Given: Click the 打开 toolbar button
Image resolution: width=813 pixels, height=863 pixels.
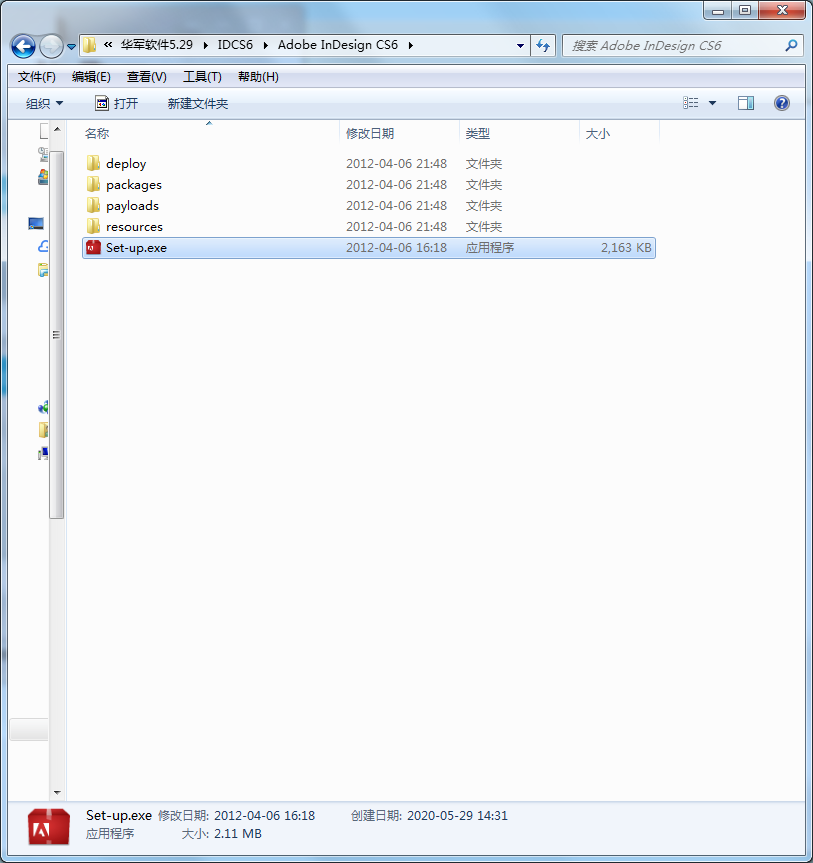Looking at the screenshot, I should (117, 103).
